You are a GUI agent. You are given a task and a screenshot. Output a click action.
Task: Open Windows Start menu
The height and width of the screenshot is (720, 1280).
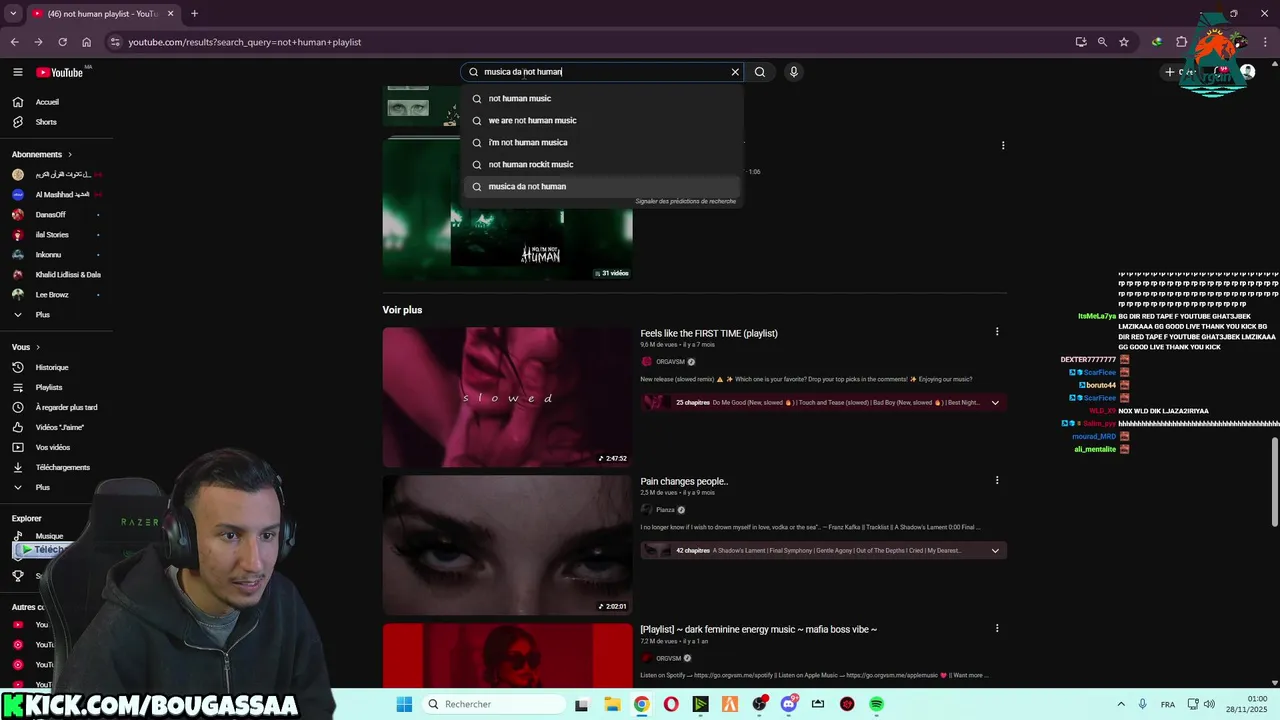coord(404,704)
